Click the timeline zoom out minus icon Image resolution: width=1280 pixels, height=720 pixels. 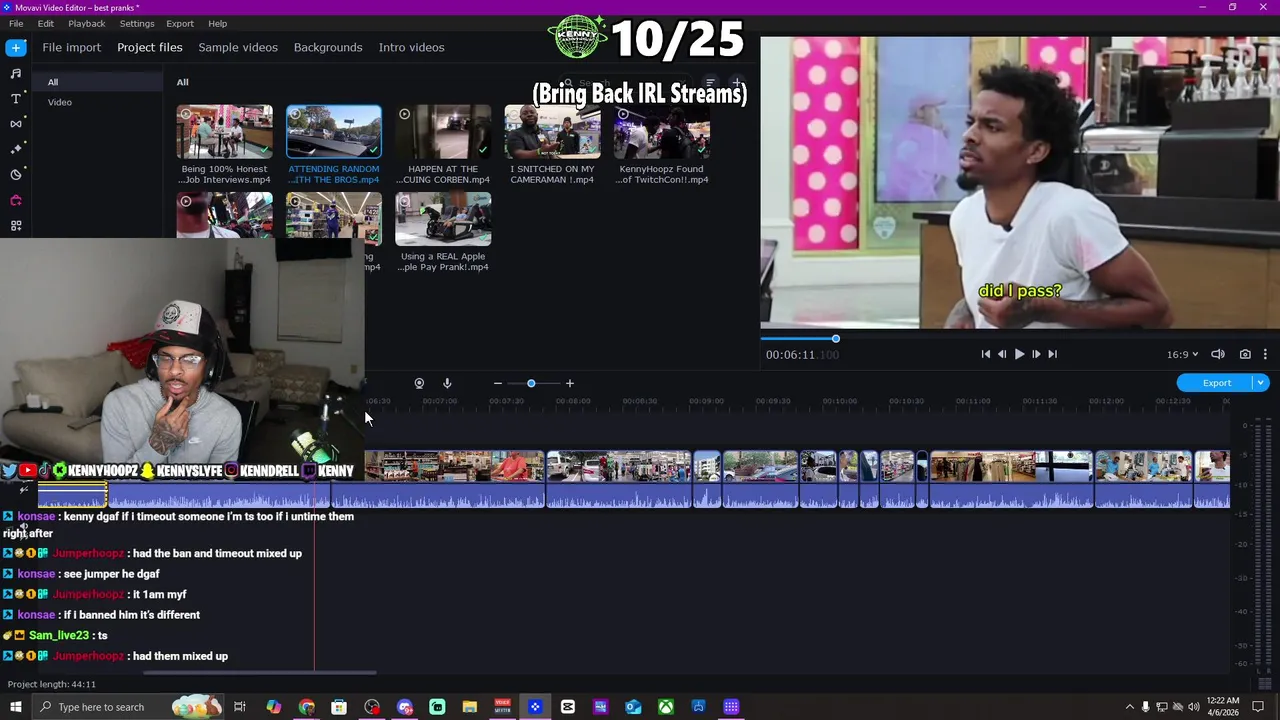497,383
